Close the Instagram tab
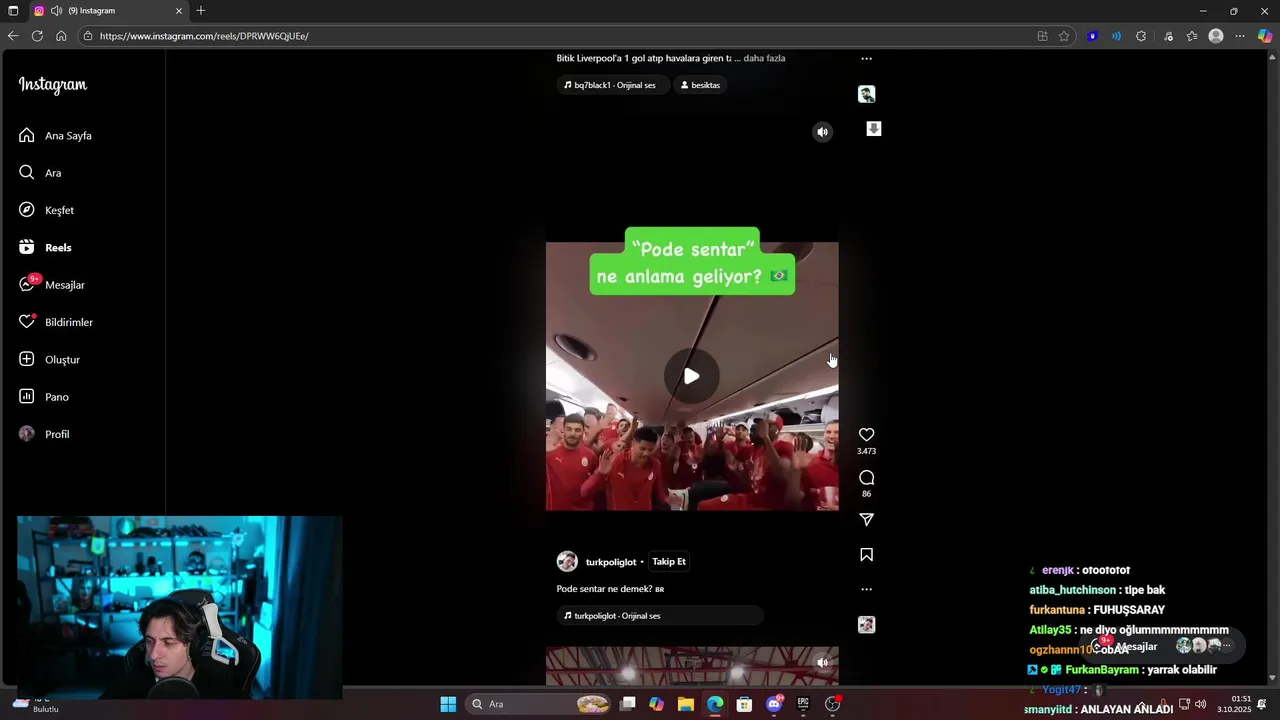This screenshot has height=720, width=1280. click(x=179, y=11)
